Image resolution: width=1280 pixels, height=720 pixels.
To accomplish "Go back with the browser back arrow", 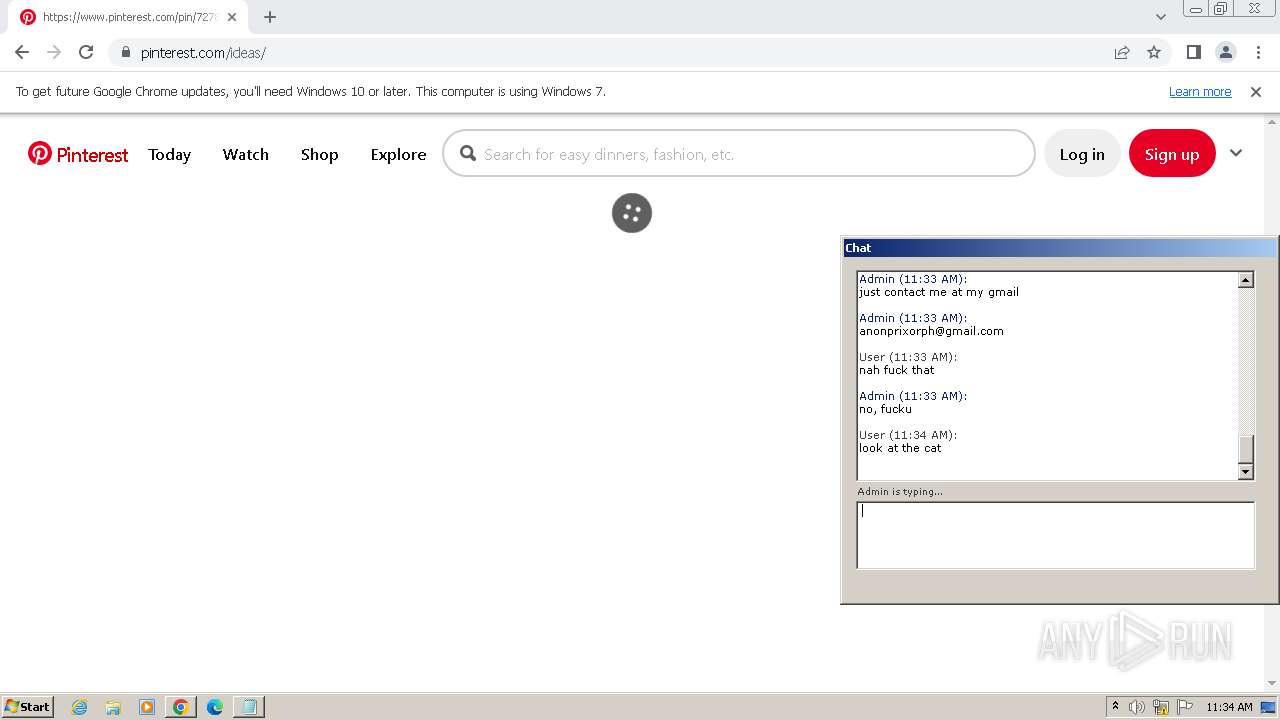I will (x=22, y=52).
